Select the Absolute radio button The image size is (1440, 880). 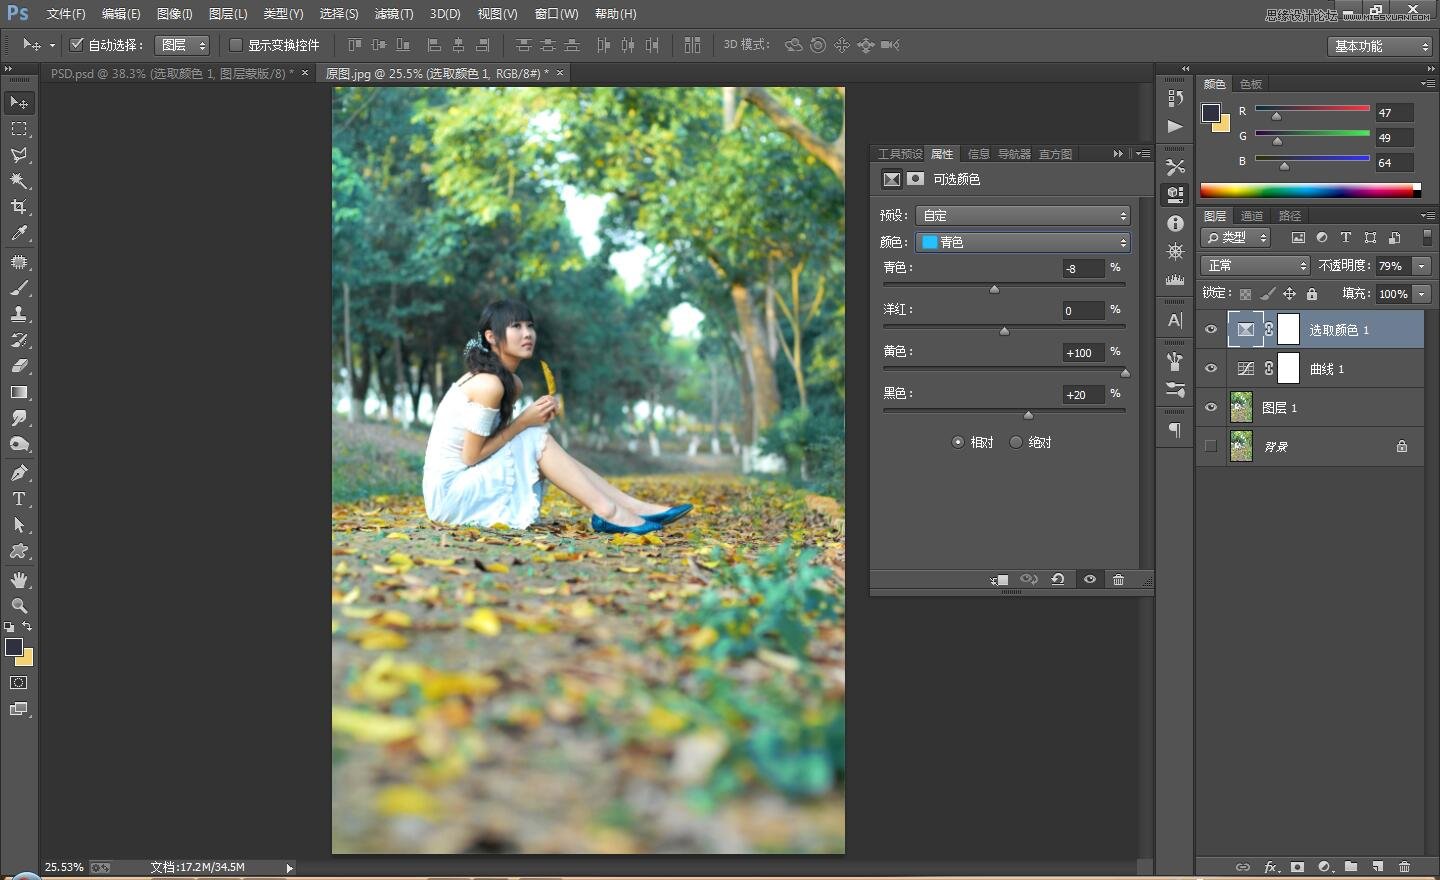tap(1016, 442)
